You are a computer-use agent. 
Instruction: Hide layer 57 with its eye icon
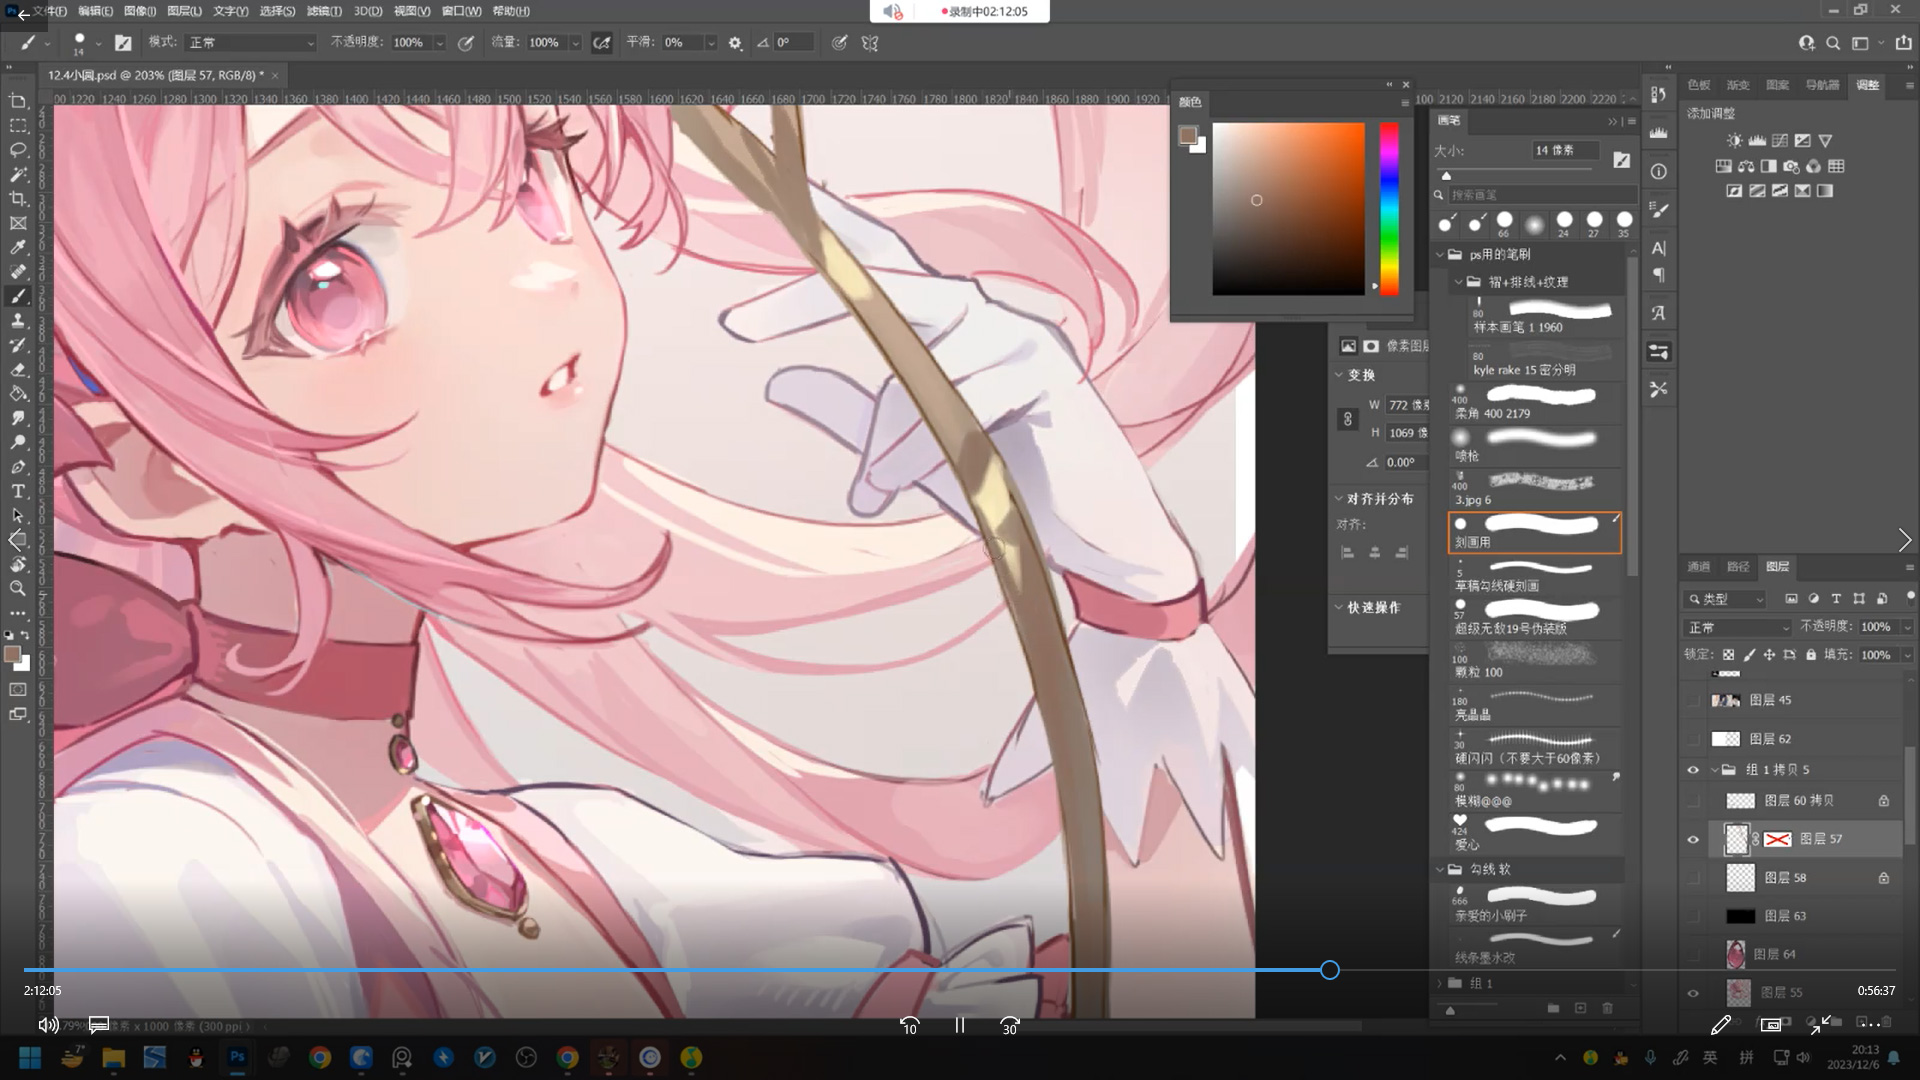point(1693,839)
